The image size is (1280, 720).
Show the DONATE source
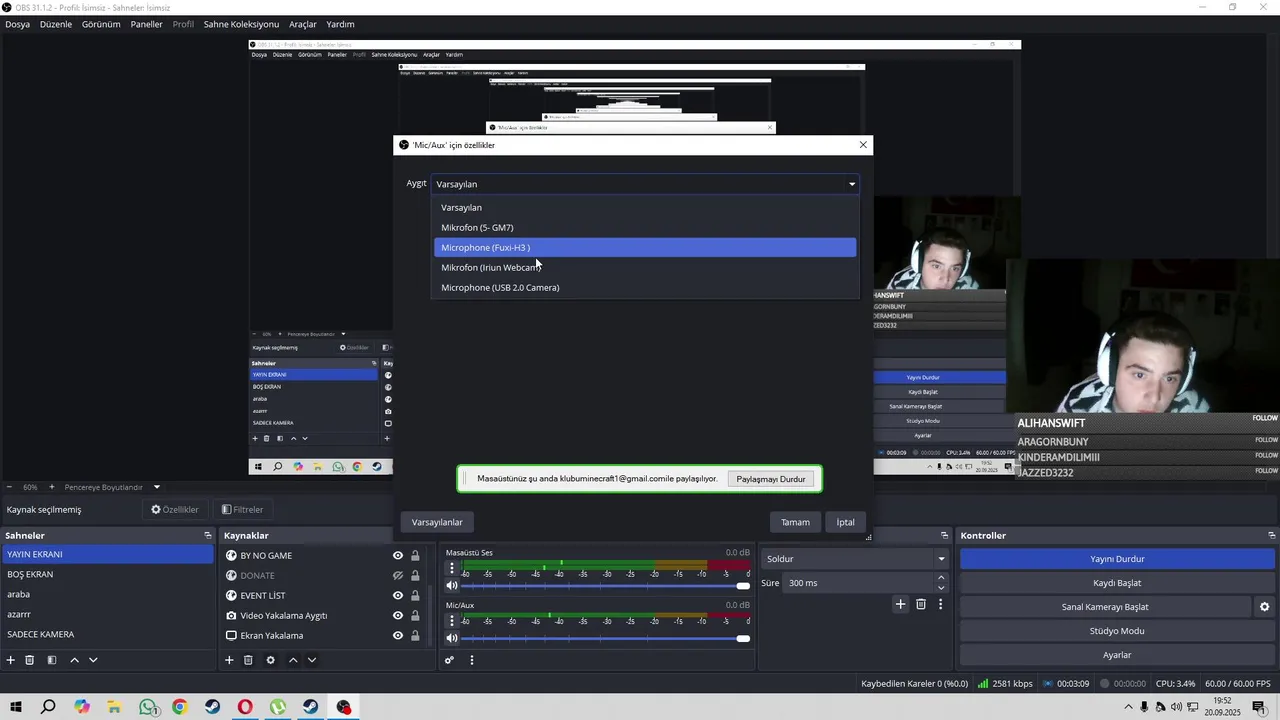pyautogui.click(x=398, y=576)
